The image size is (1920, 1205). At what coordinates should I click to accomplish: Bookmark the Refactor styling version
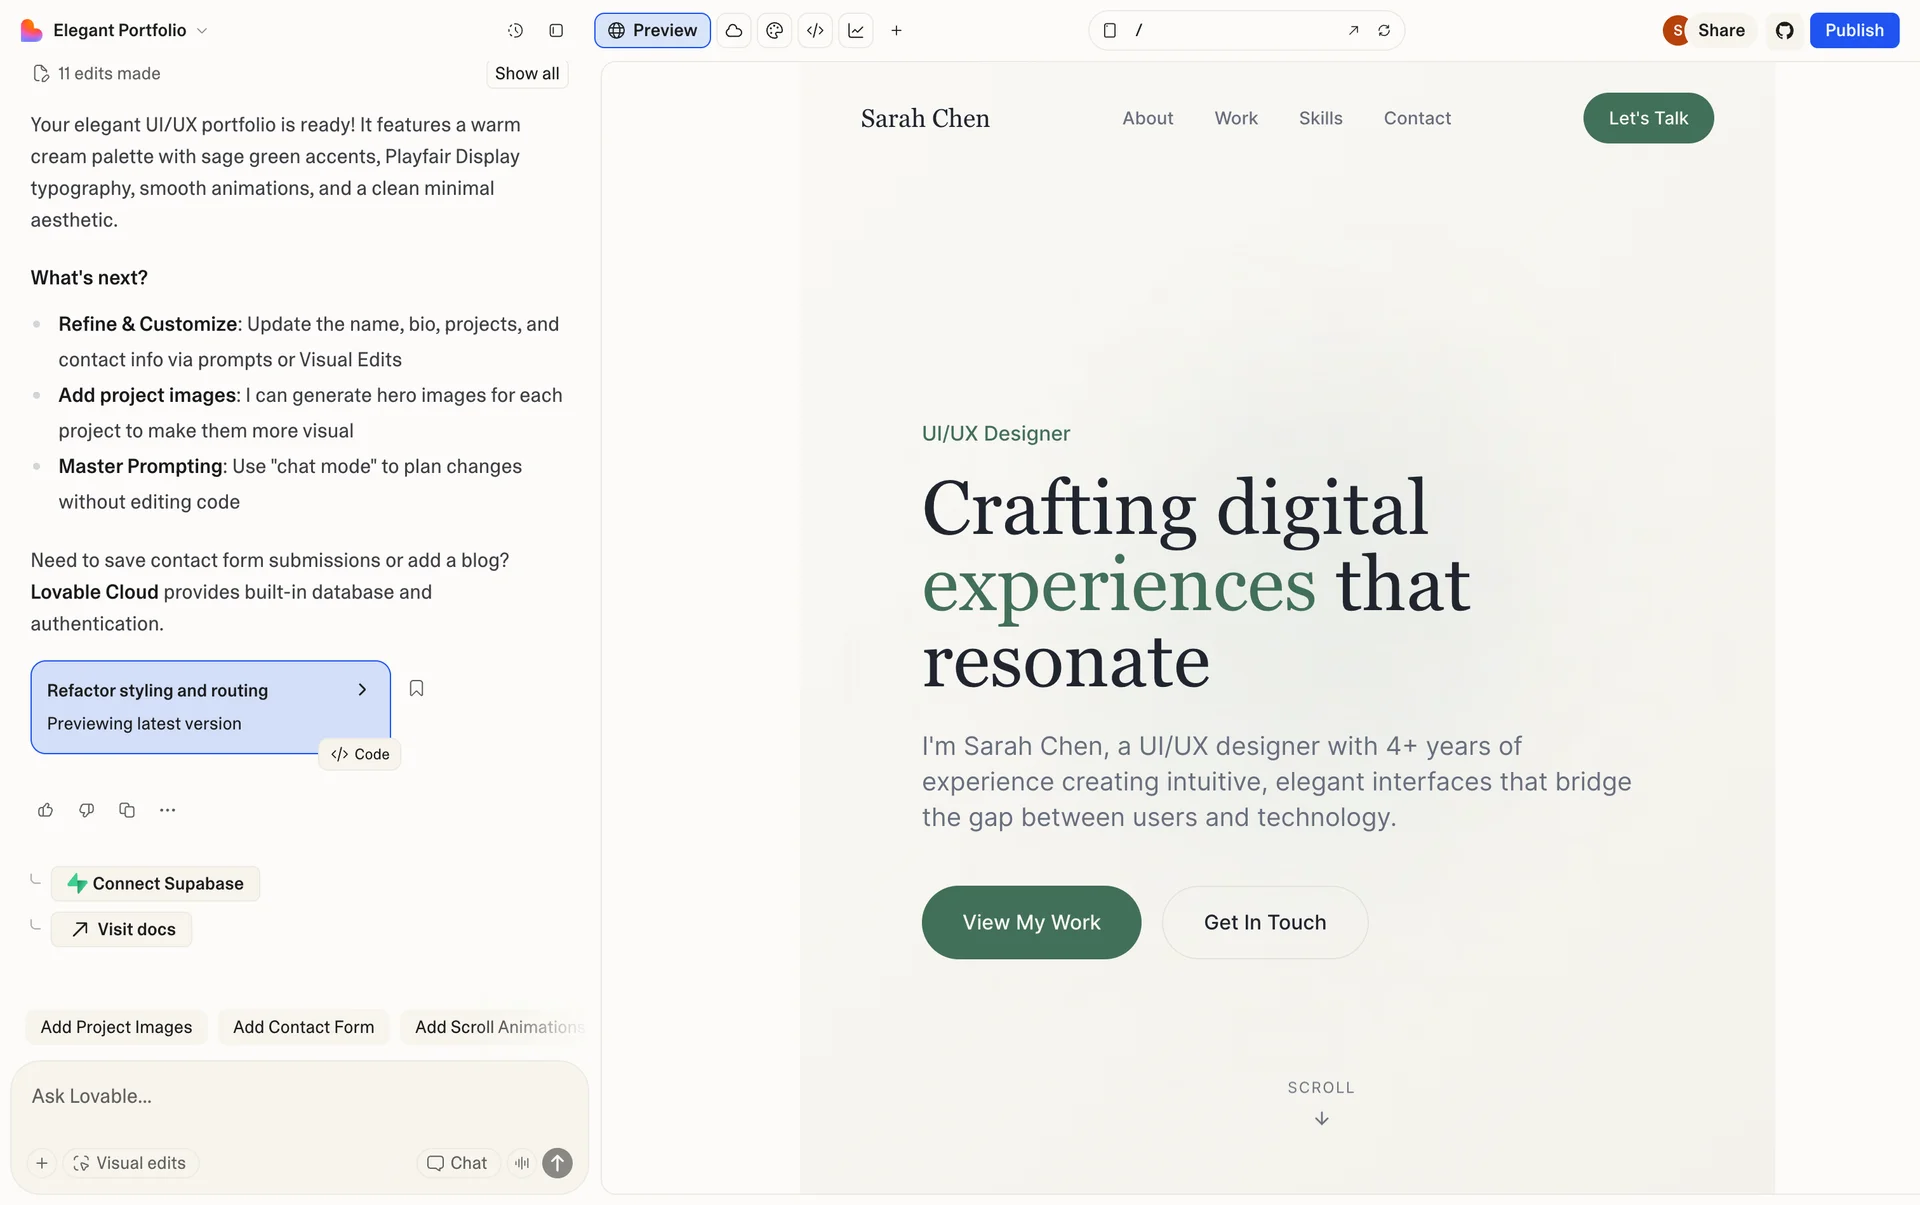[x=417, y=688]
